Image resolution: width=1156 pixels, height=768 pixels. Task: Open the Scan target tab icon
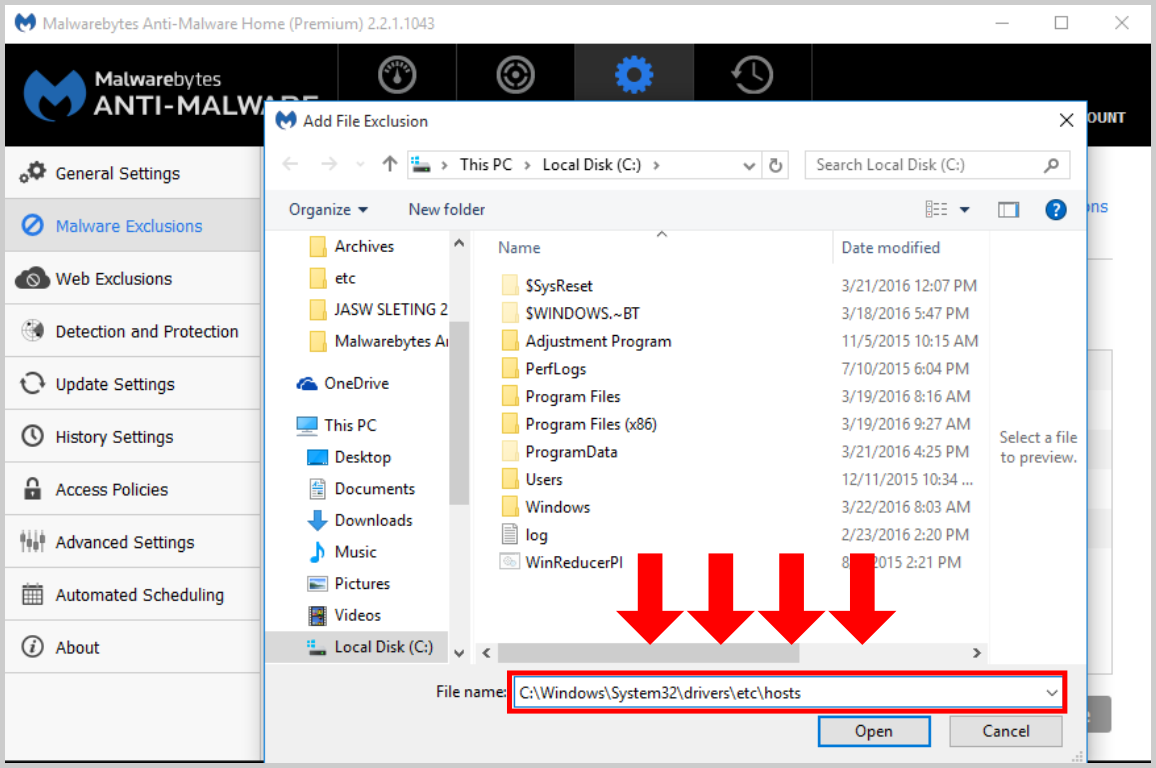click(515, 74)
